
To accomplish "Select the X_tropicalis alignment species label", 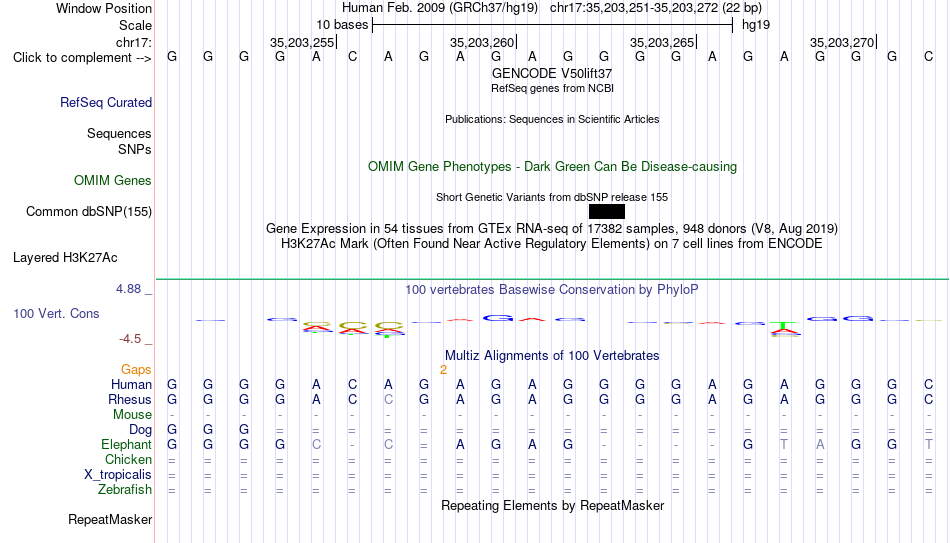I will (118, 475).
